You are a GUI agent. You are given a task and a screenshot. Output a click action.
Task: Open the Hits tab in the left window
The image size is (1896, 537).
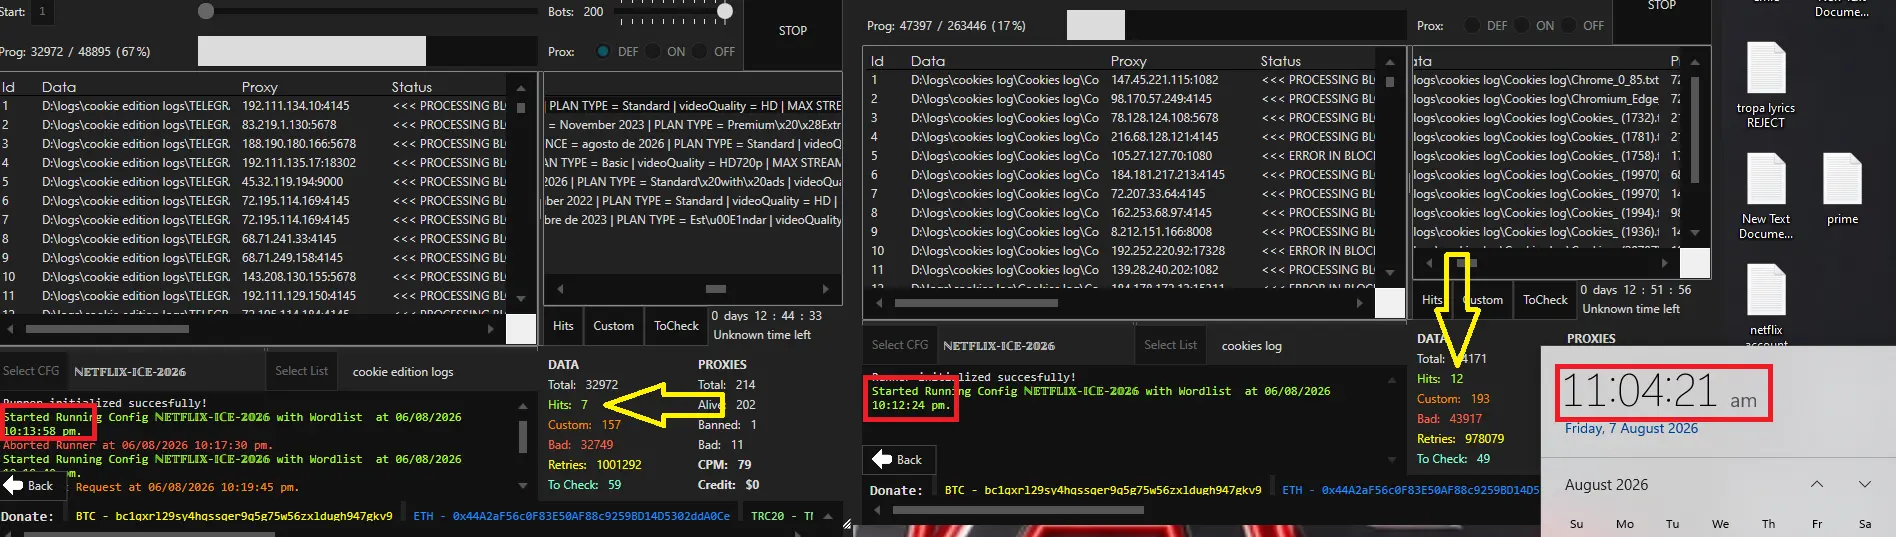click(x=563, y=325)
